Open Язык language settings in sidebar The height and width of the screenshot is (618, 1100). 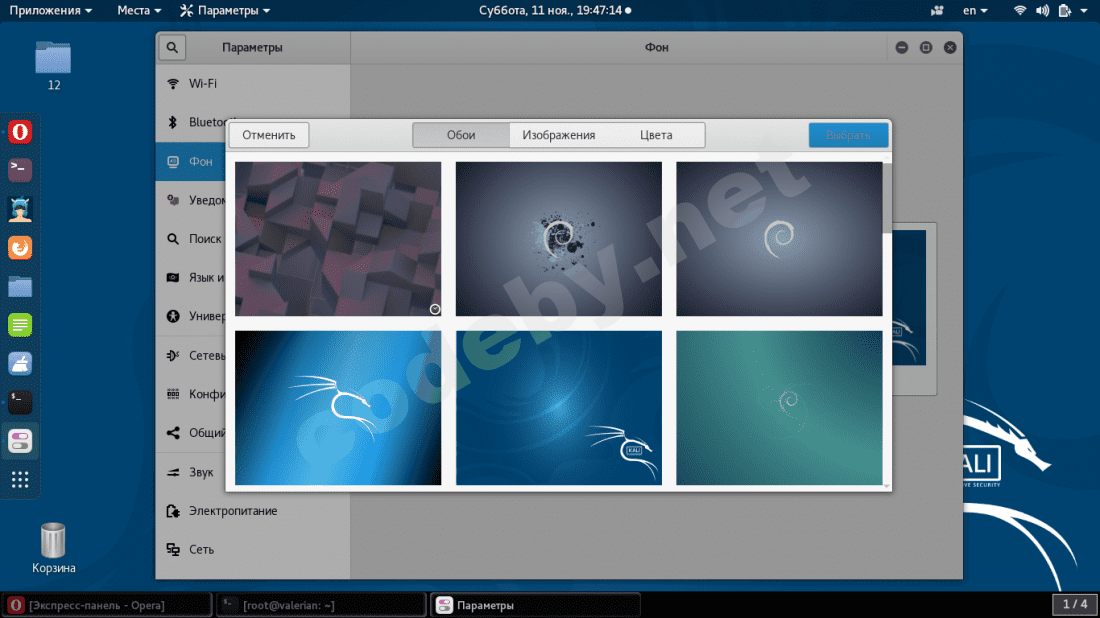pos(191,278)
